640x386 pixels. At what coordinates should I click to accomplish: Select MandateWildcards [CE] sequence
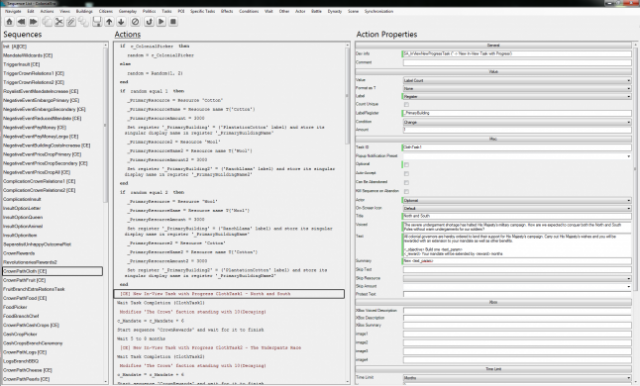click(28, 55)
